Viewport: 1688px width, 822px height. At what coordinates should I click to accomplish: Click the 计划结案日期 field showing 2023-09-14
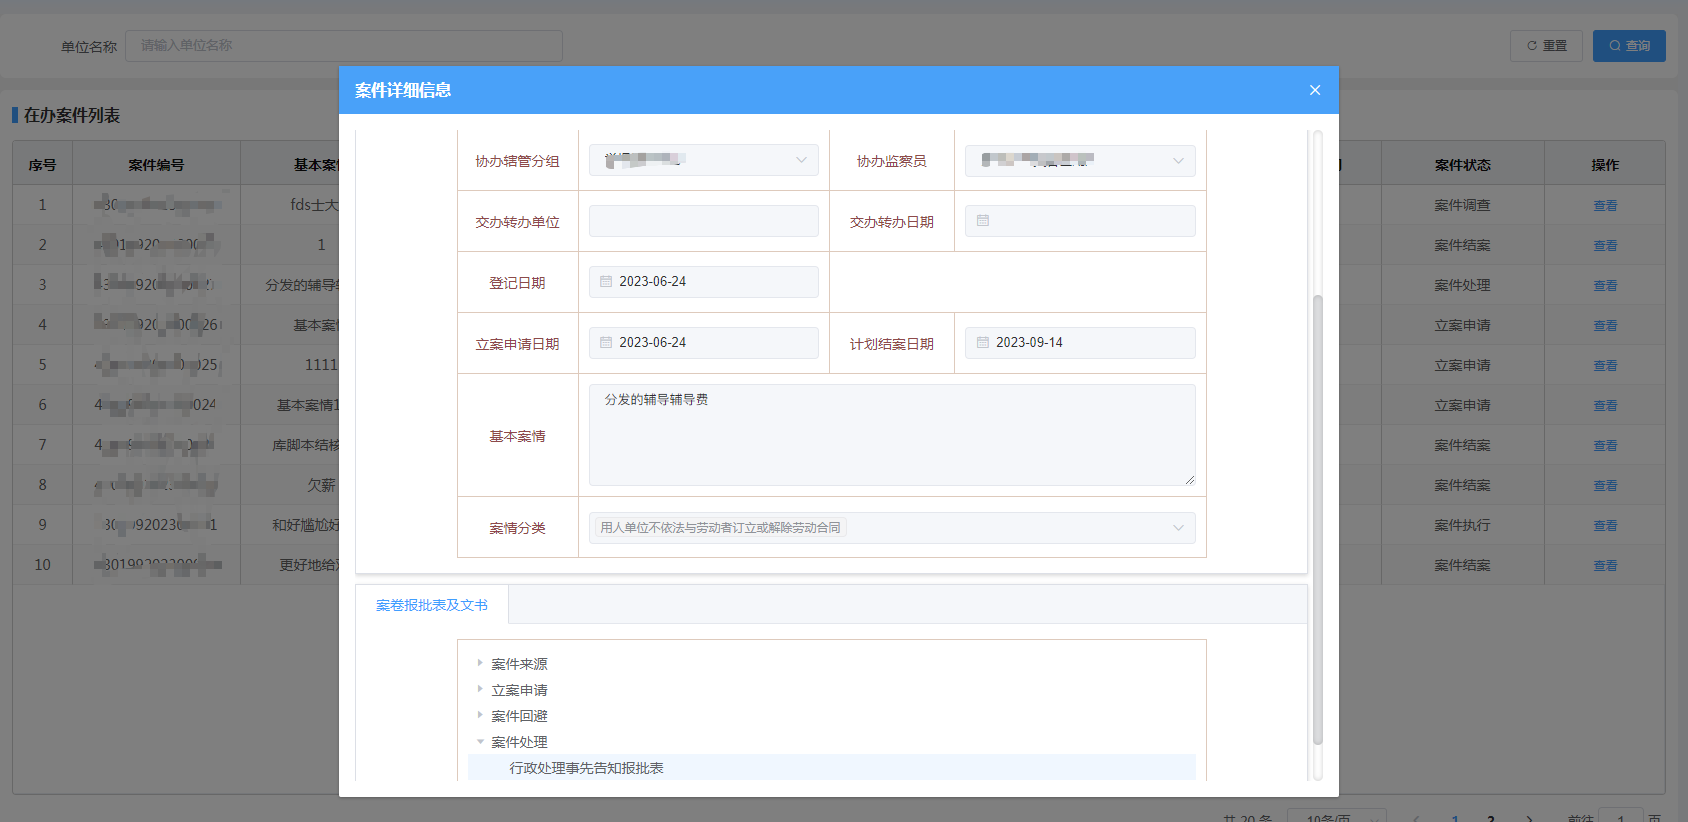(1080, 343)
